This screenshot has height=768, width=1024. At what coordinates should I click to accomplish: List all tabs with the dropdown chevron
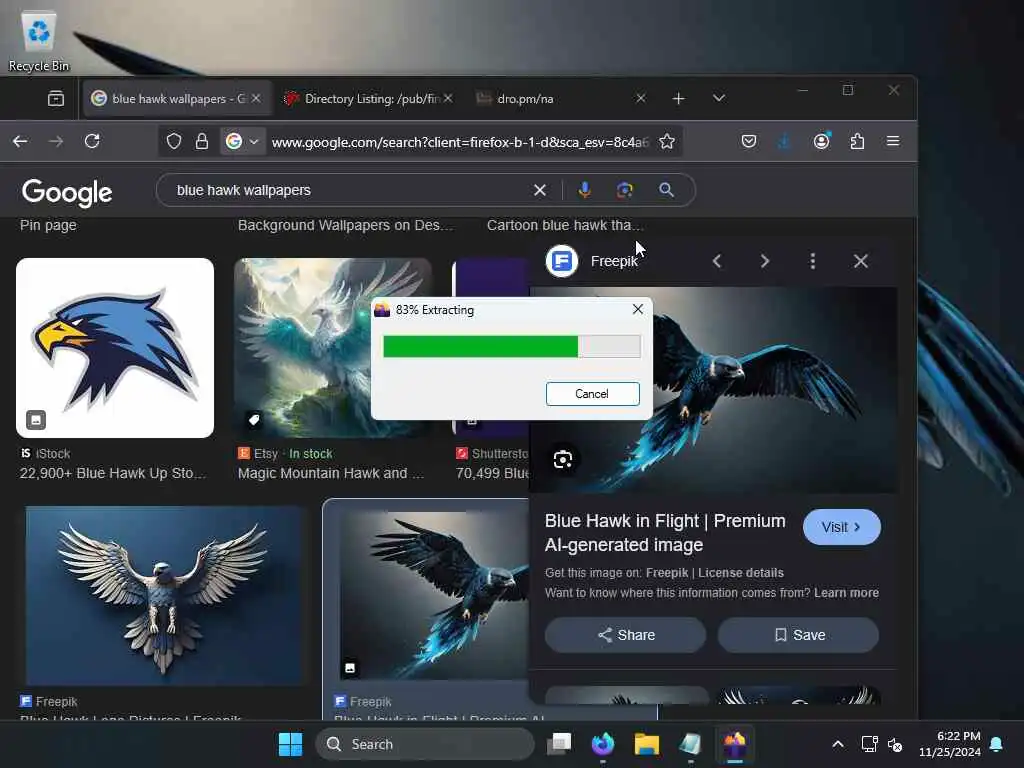719,98
